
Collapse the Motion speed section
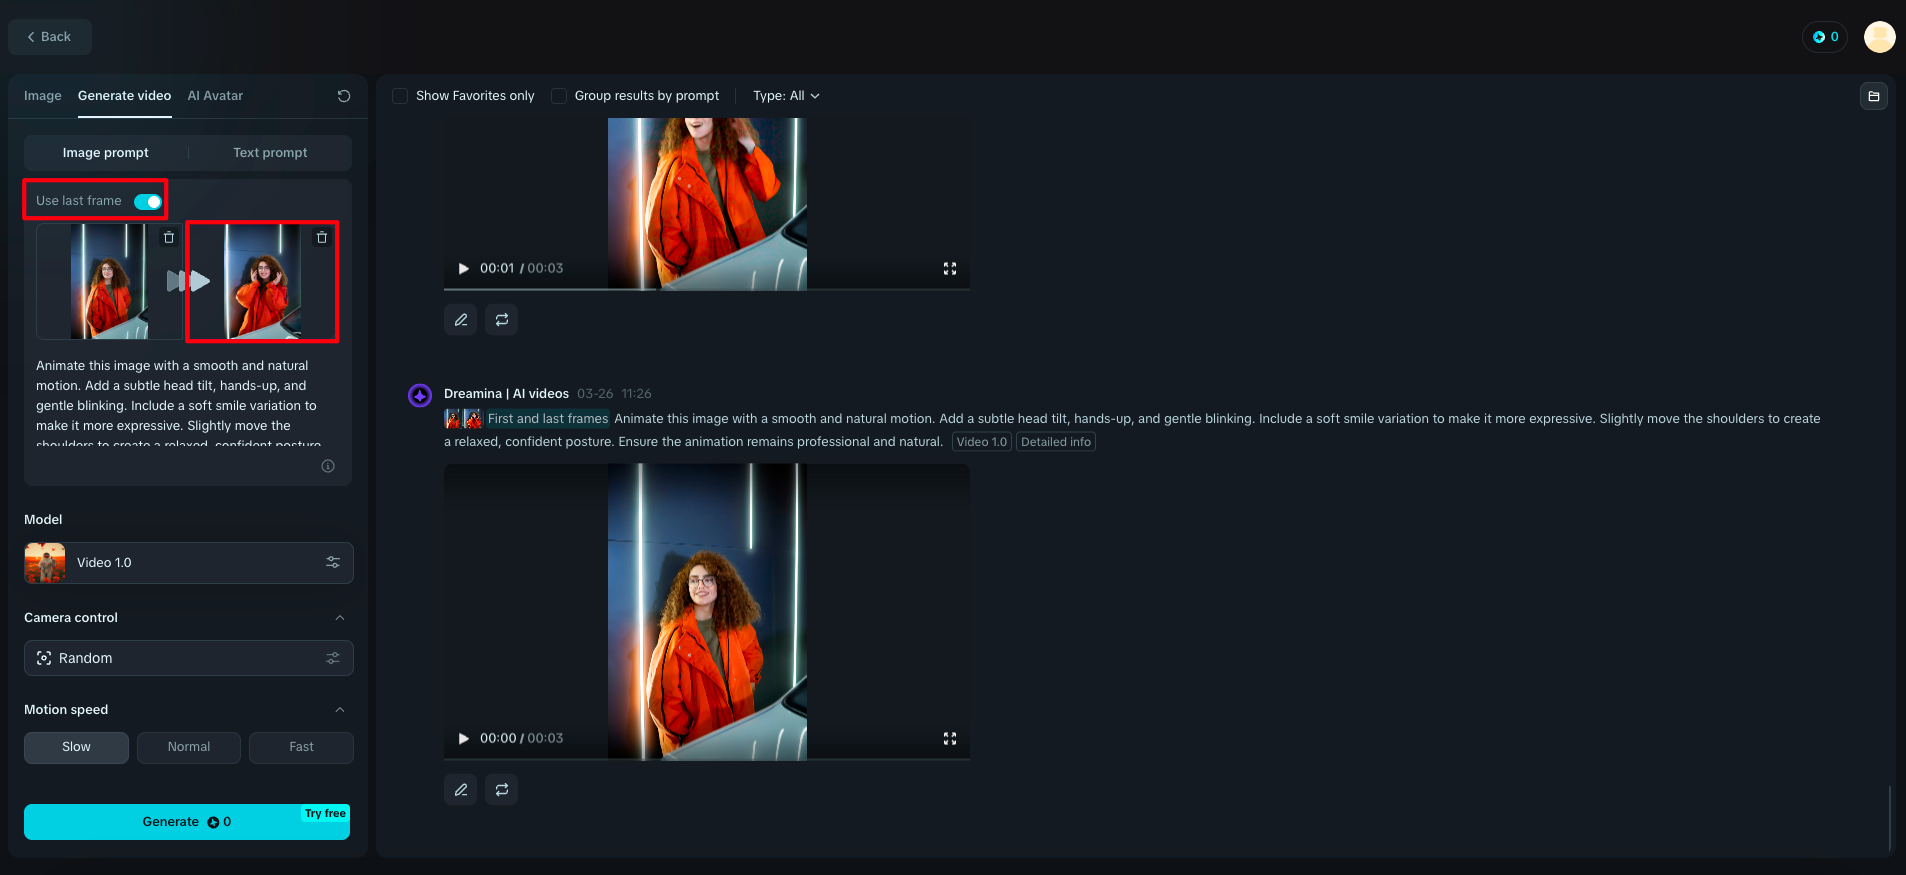click(340, 710)
